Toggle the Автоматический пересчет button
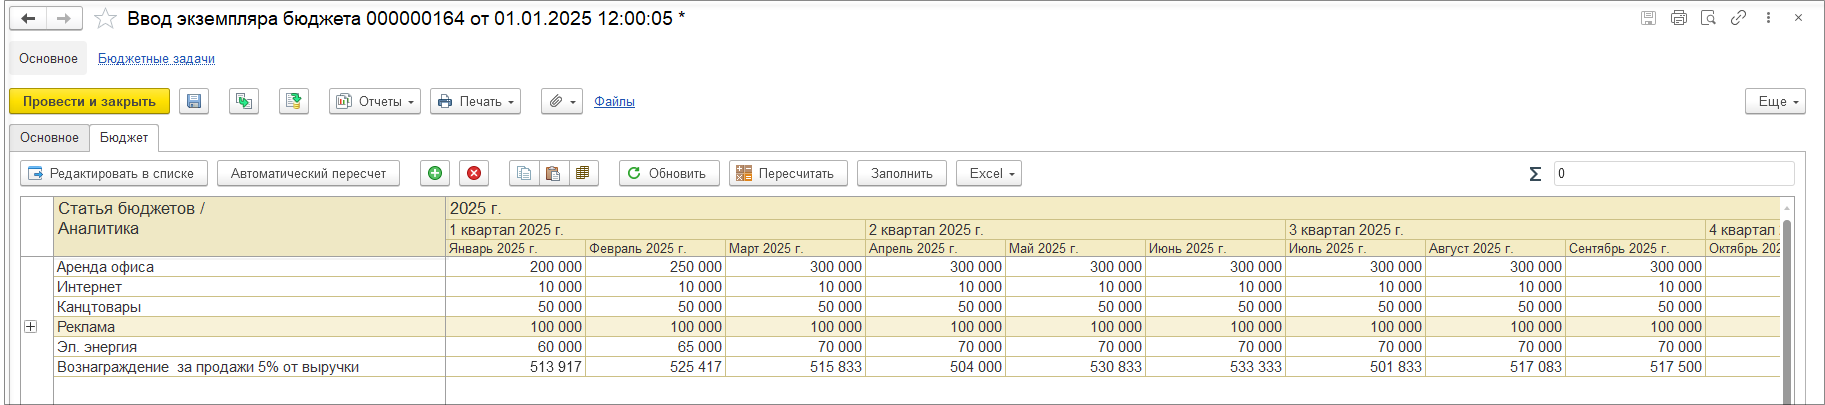 point(308,173)
